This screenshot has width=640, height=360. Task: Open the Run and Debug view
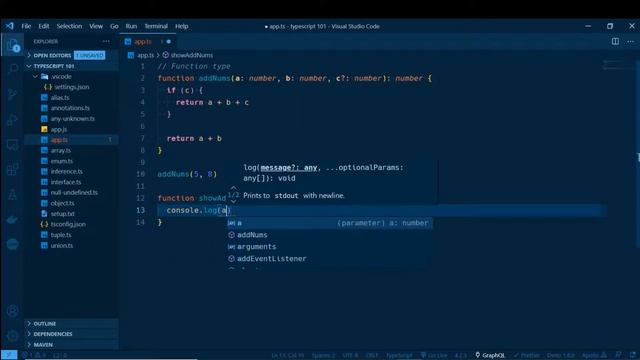point(13,120)
